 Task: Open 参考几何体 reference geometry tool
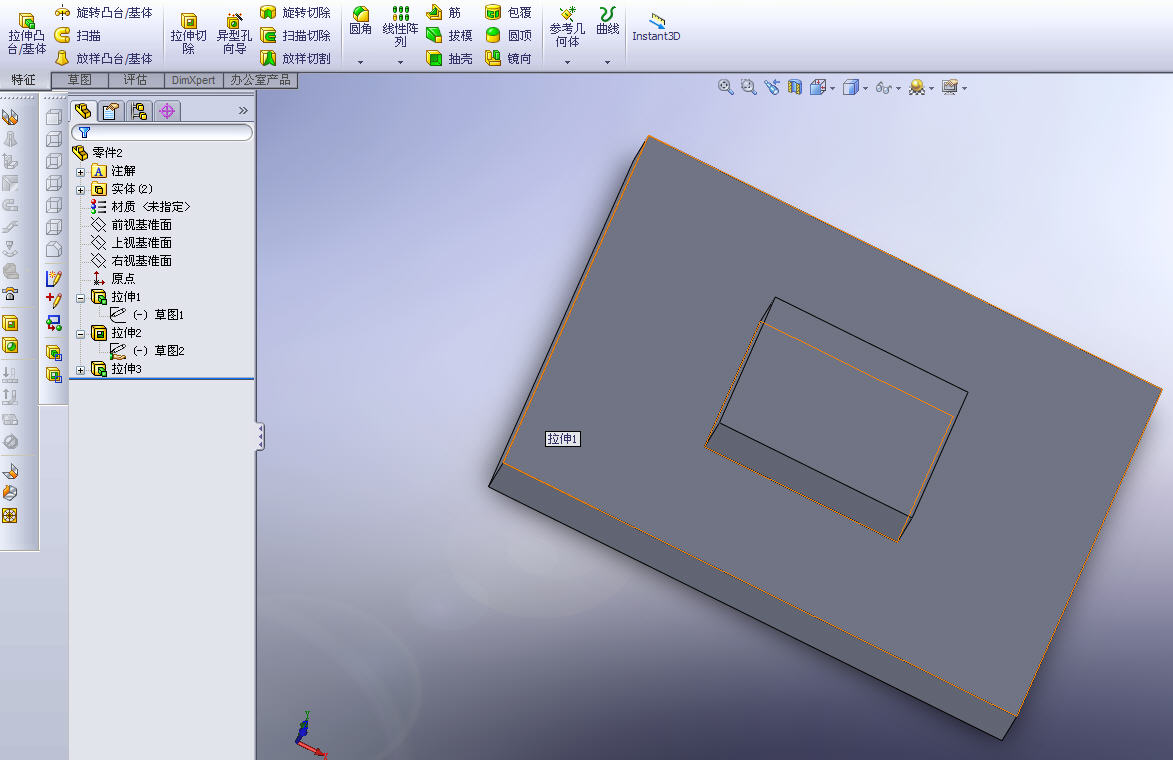pyautogui.click(x=567, y=26)
